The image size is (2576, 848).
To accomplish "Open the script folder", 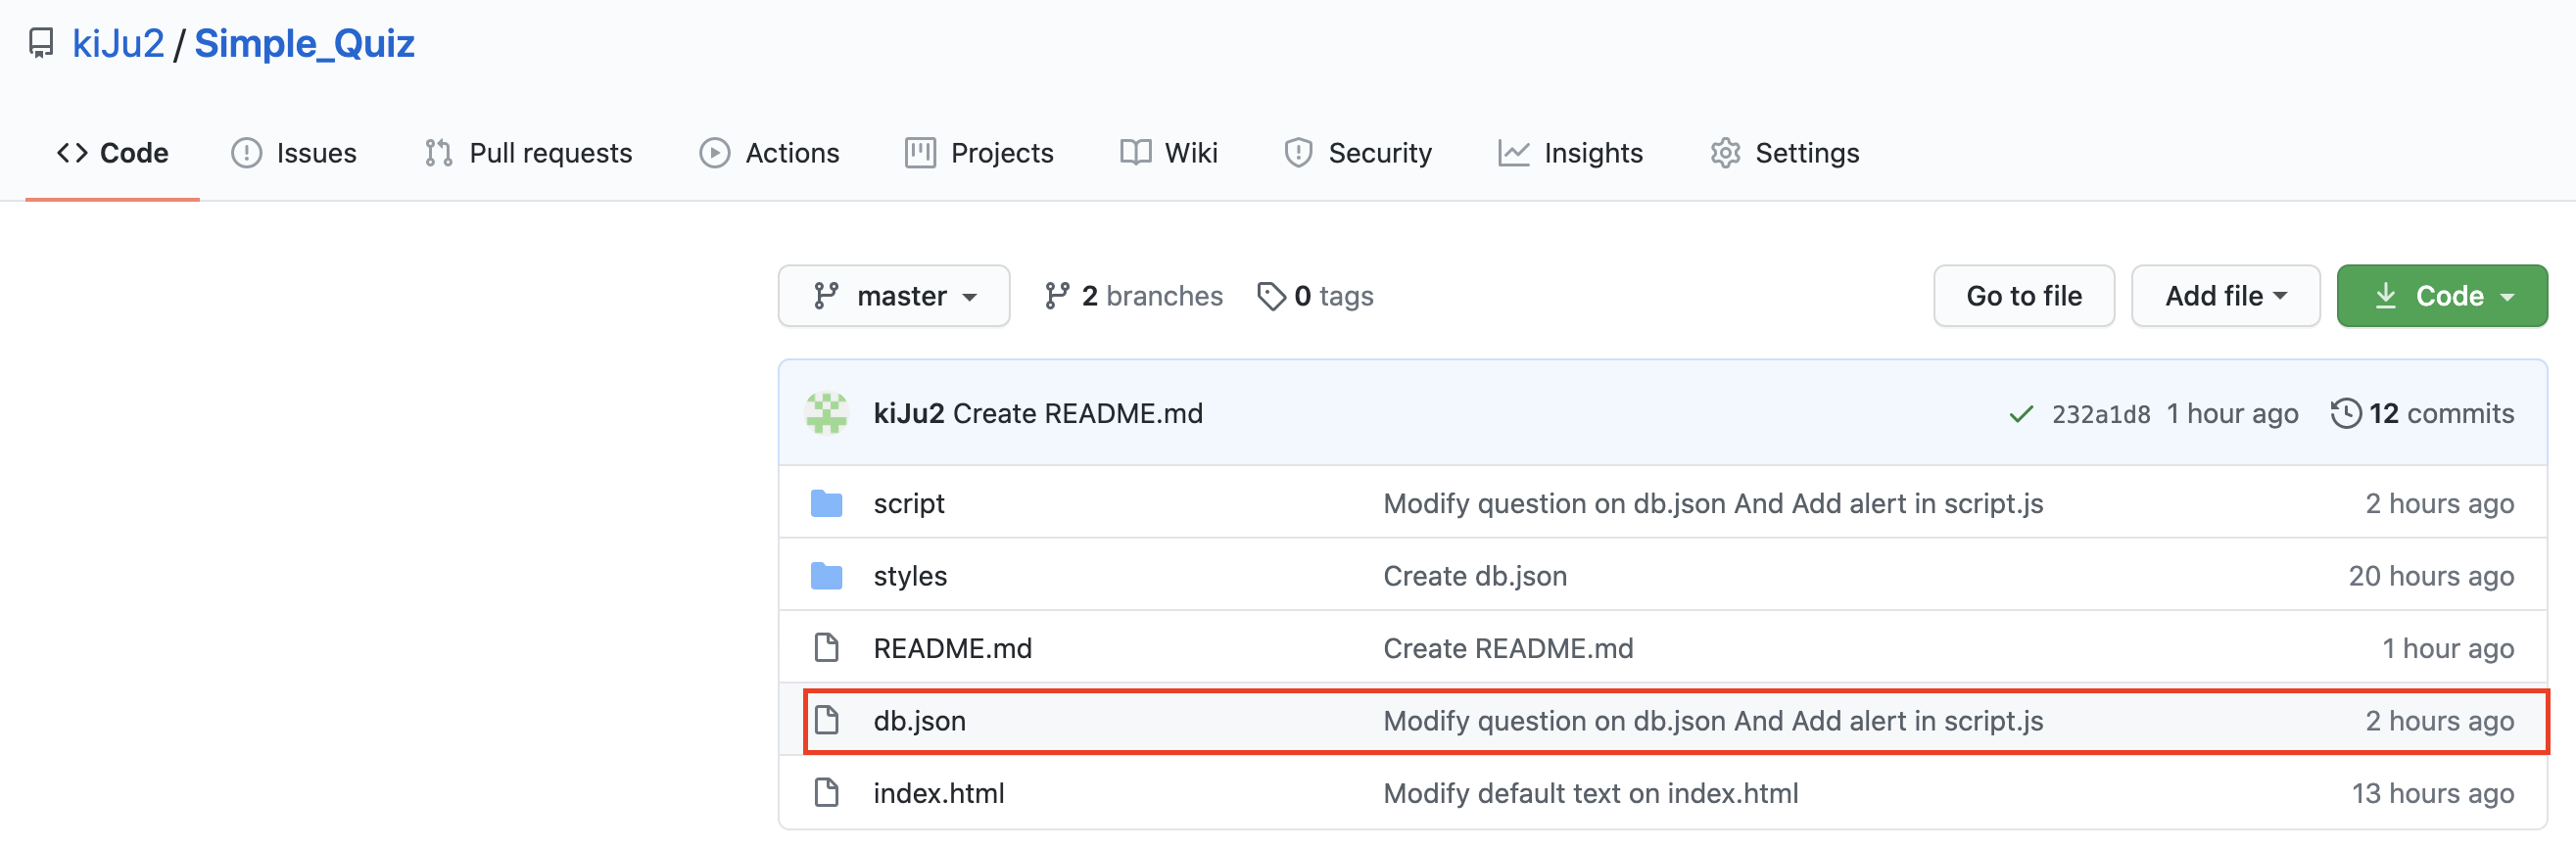I will coord(908,503).
